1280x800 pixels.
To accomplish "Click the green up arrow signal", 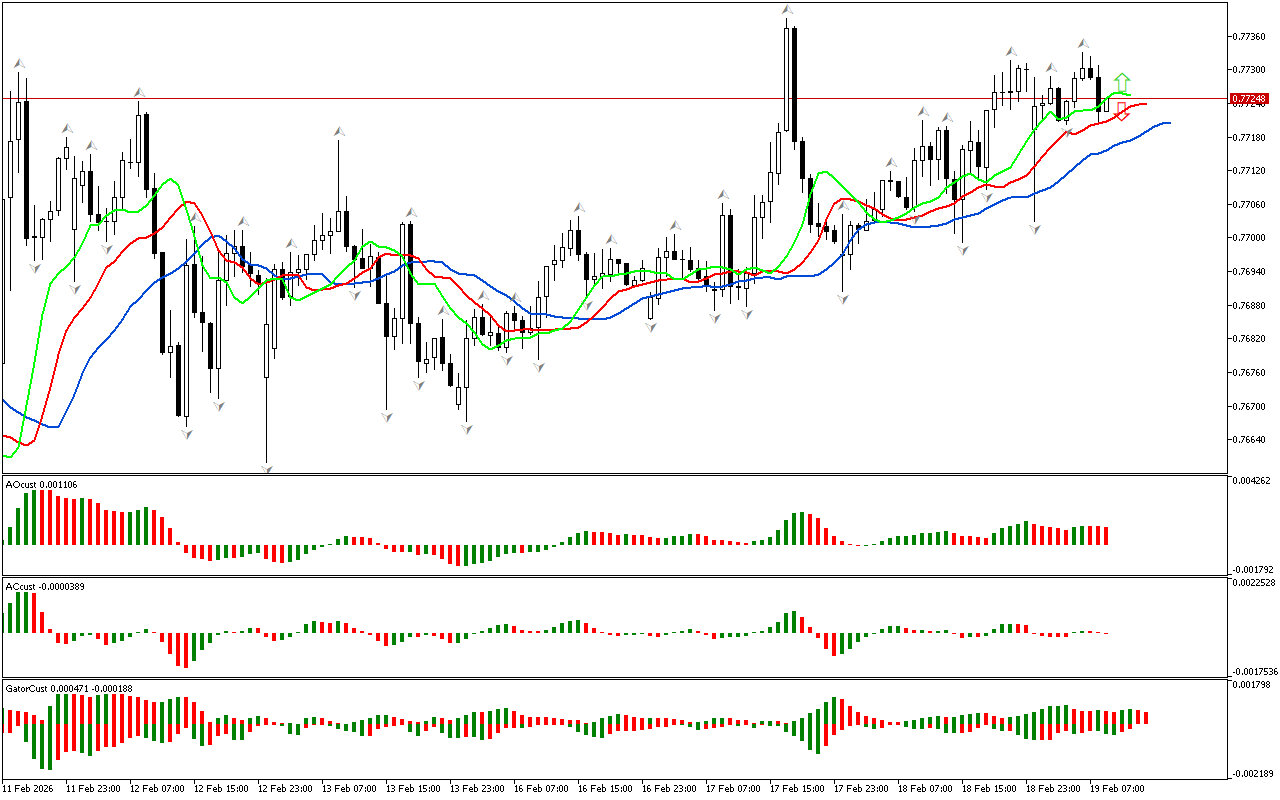I will click(x=1123, y=81).
